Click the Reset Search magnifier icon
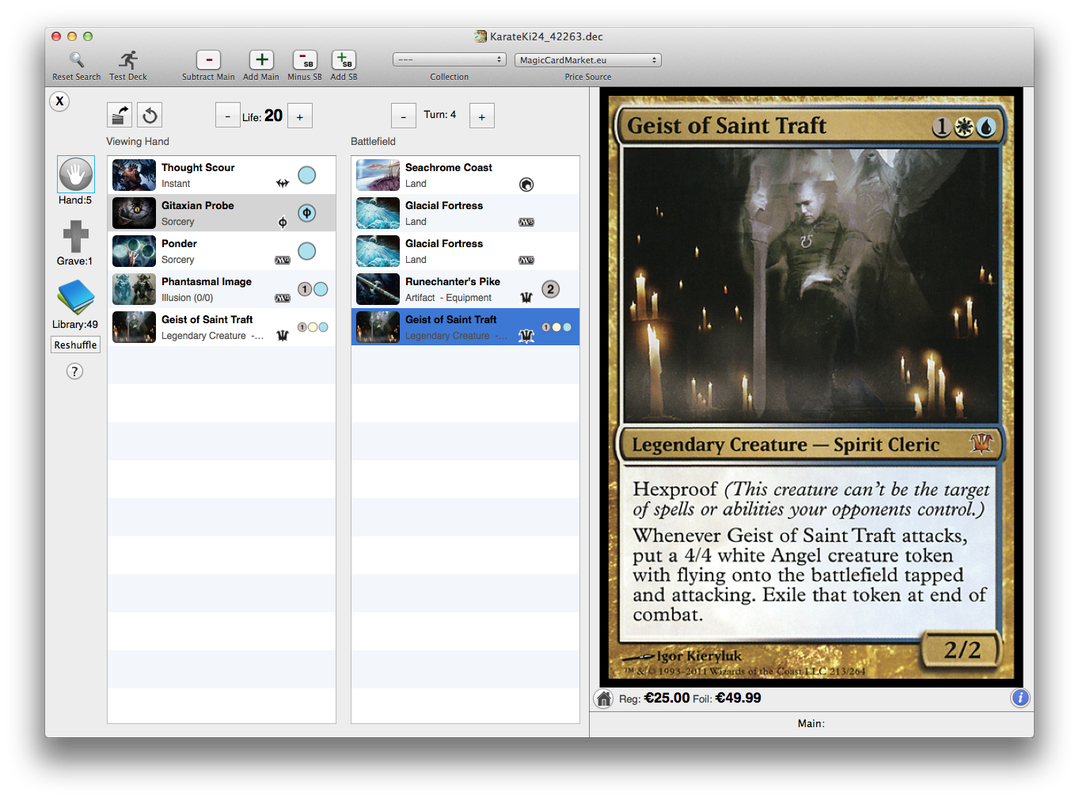Viewport: 1079px width, 800px height. tap(76, 60)
